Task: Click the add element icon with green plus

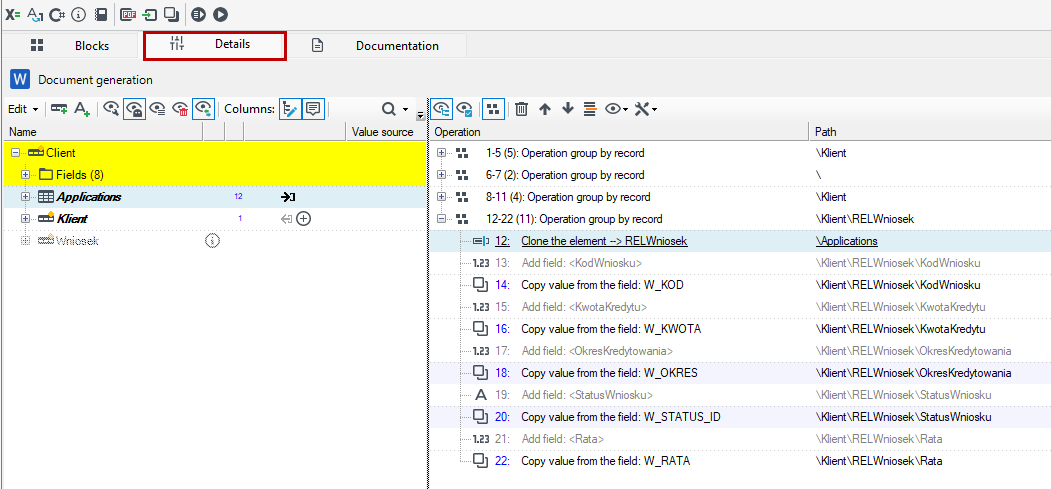Action: (x=59, y=109)
